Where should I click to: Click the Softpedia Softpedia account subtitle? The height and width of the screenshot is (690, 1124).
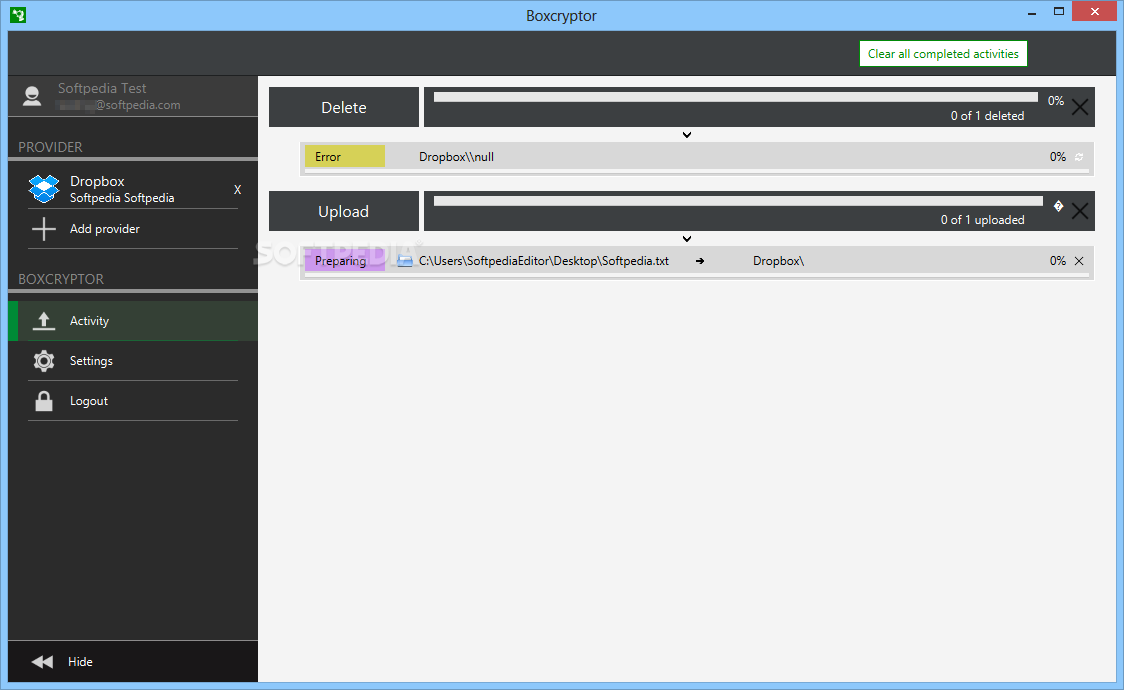tap(122, 198)
